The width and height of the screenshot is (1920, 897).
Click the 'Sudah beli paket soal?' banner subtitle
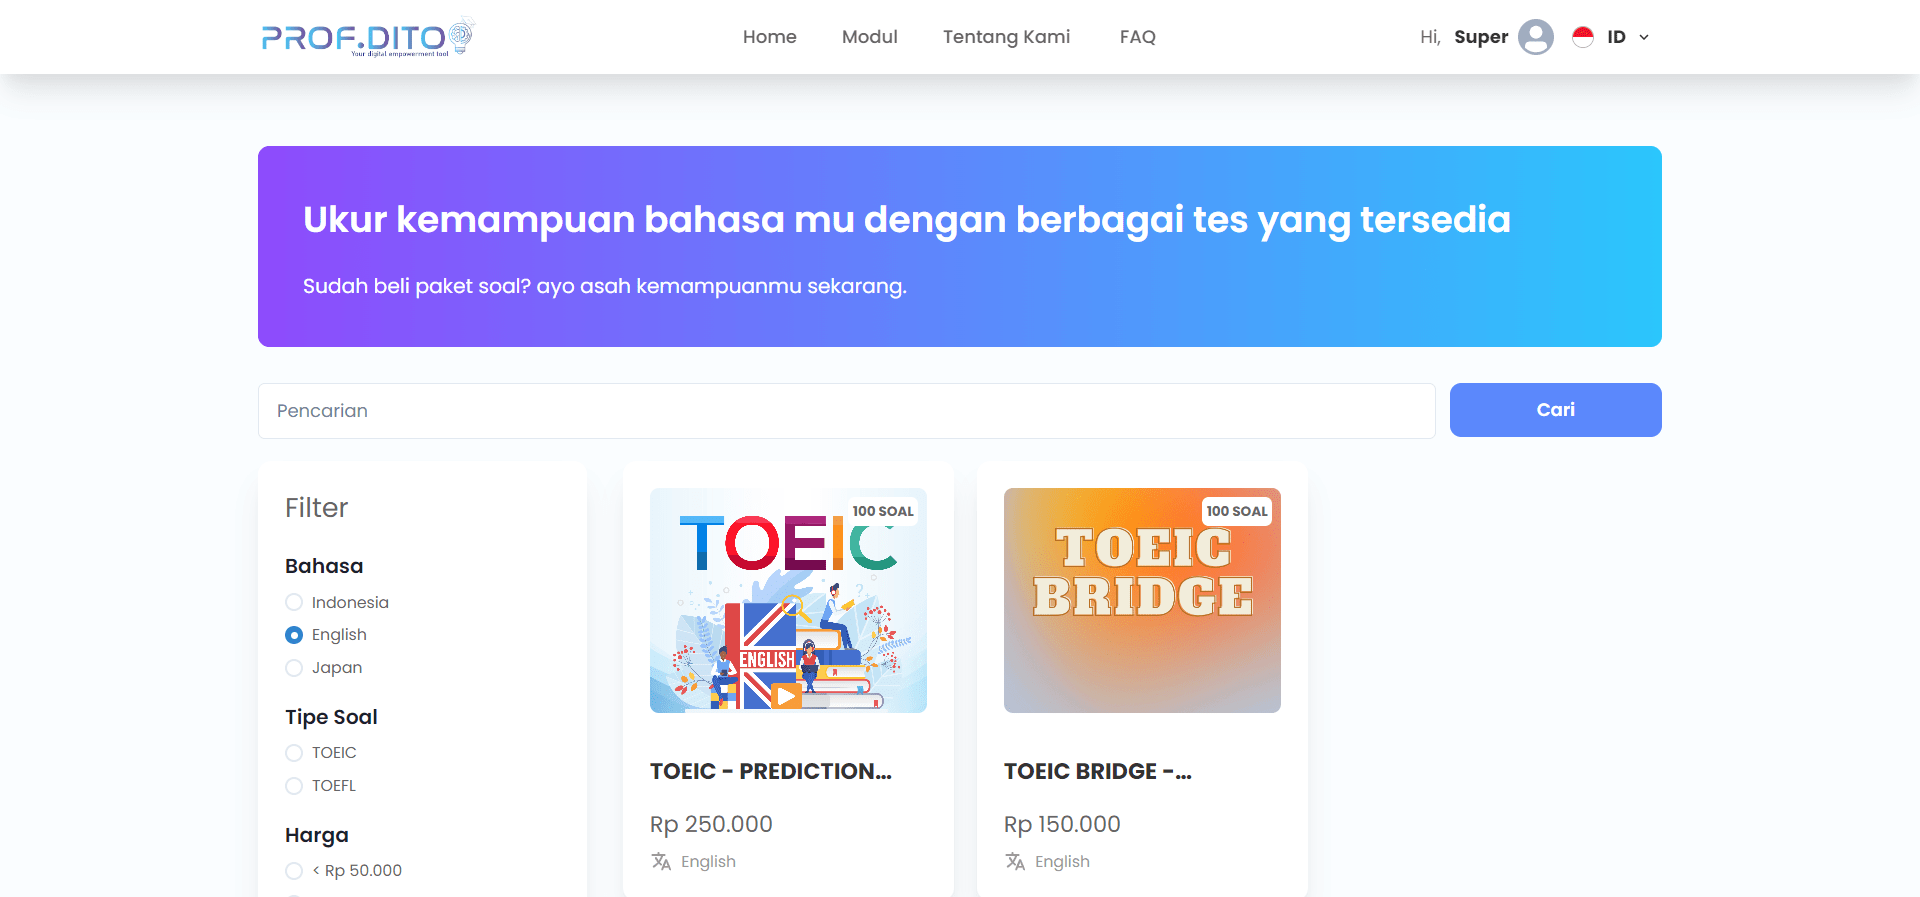(x=605, y=286)
